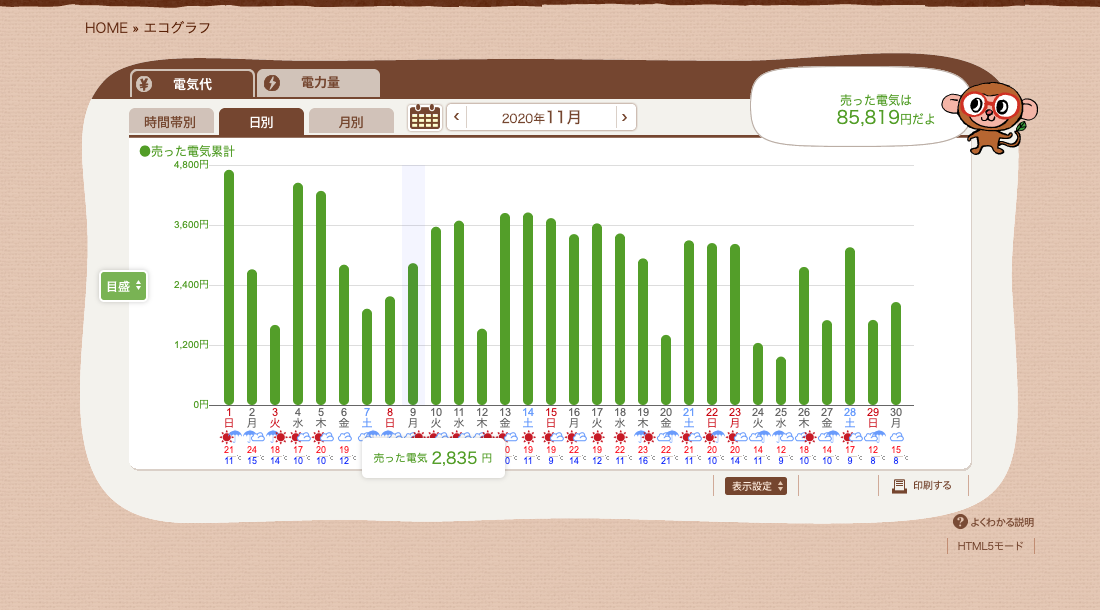
Task: Click the 印刷する print button
Action: click(923, 486)
